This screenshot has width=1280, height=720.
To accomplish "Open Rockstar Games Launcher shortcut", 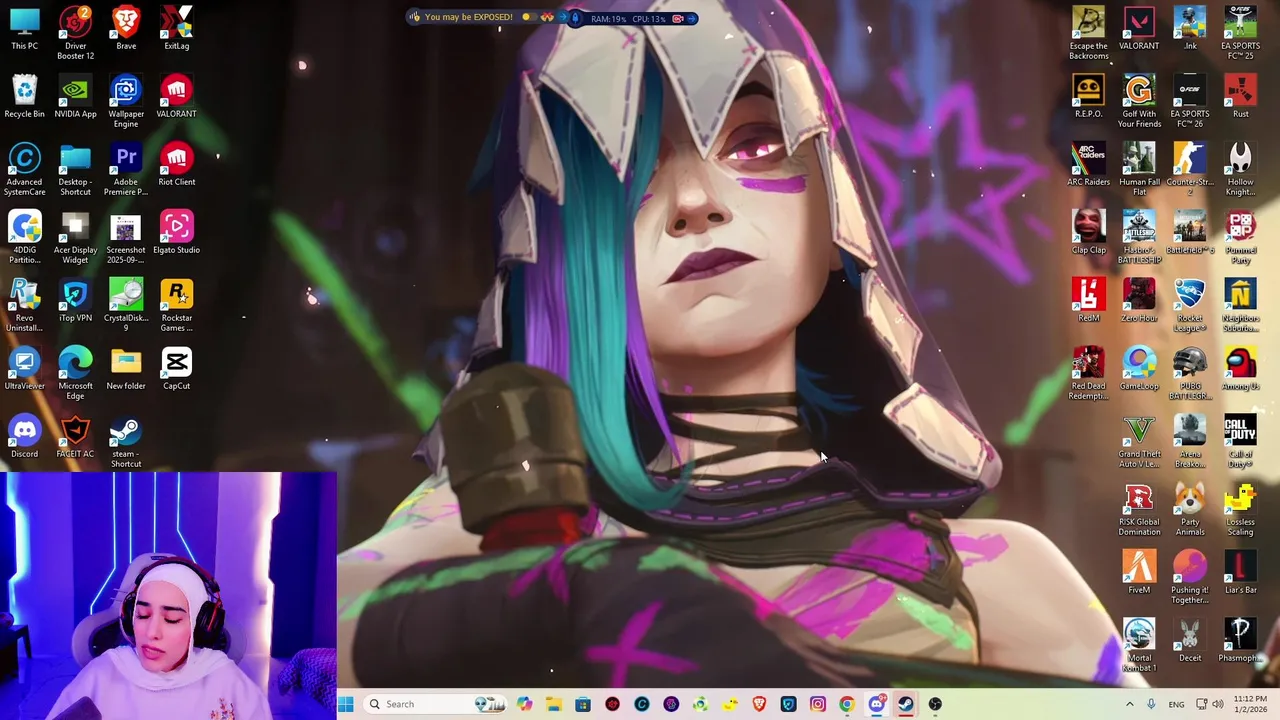I will [176, 305].
